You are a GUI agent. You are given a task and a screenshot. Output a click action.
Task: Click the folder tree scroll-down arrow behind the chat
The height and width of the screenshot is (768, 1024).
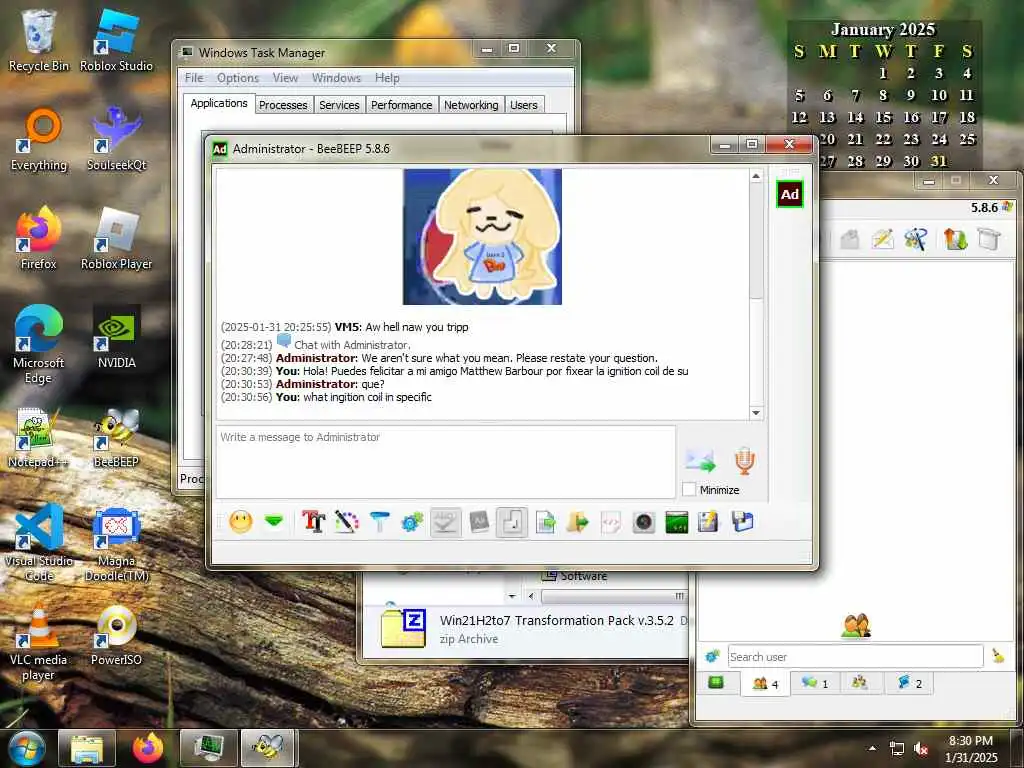pyautogui.click(x=512, y=596)
